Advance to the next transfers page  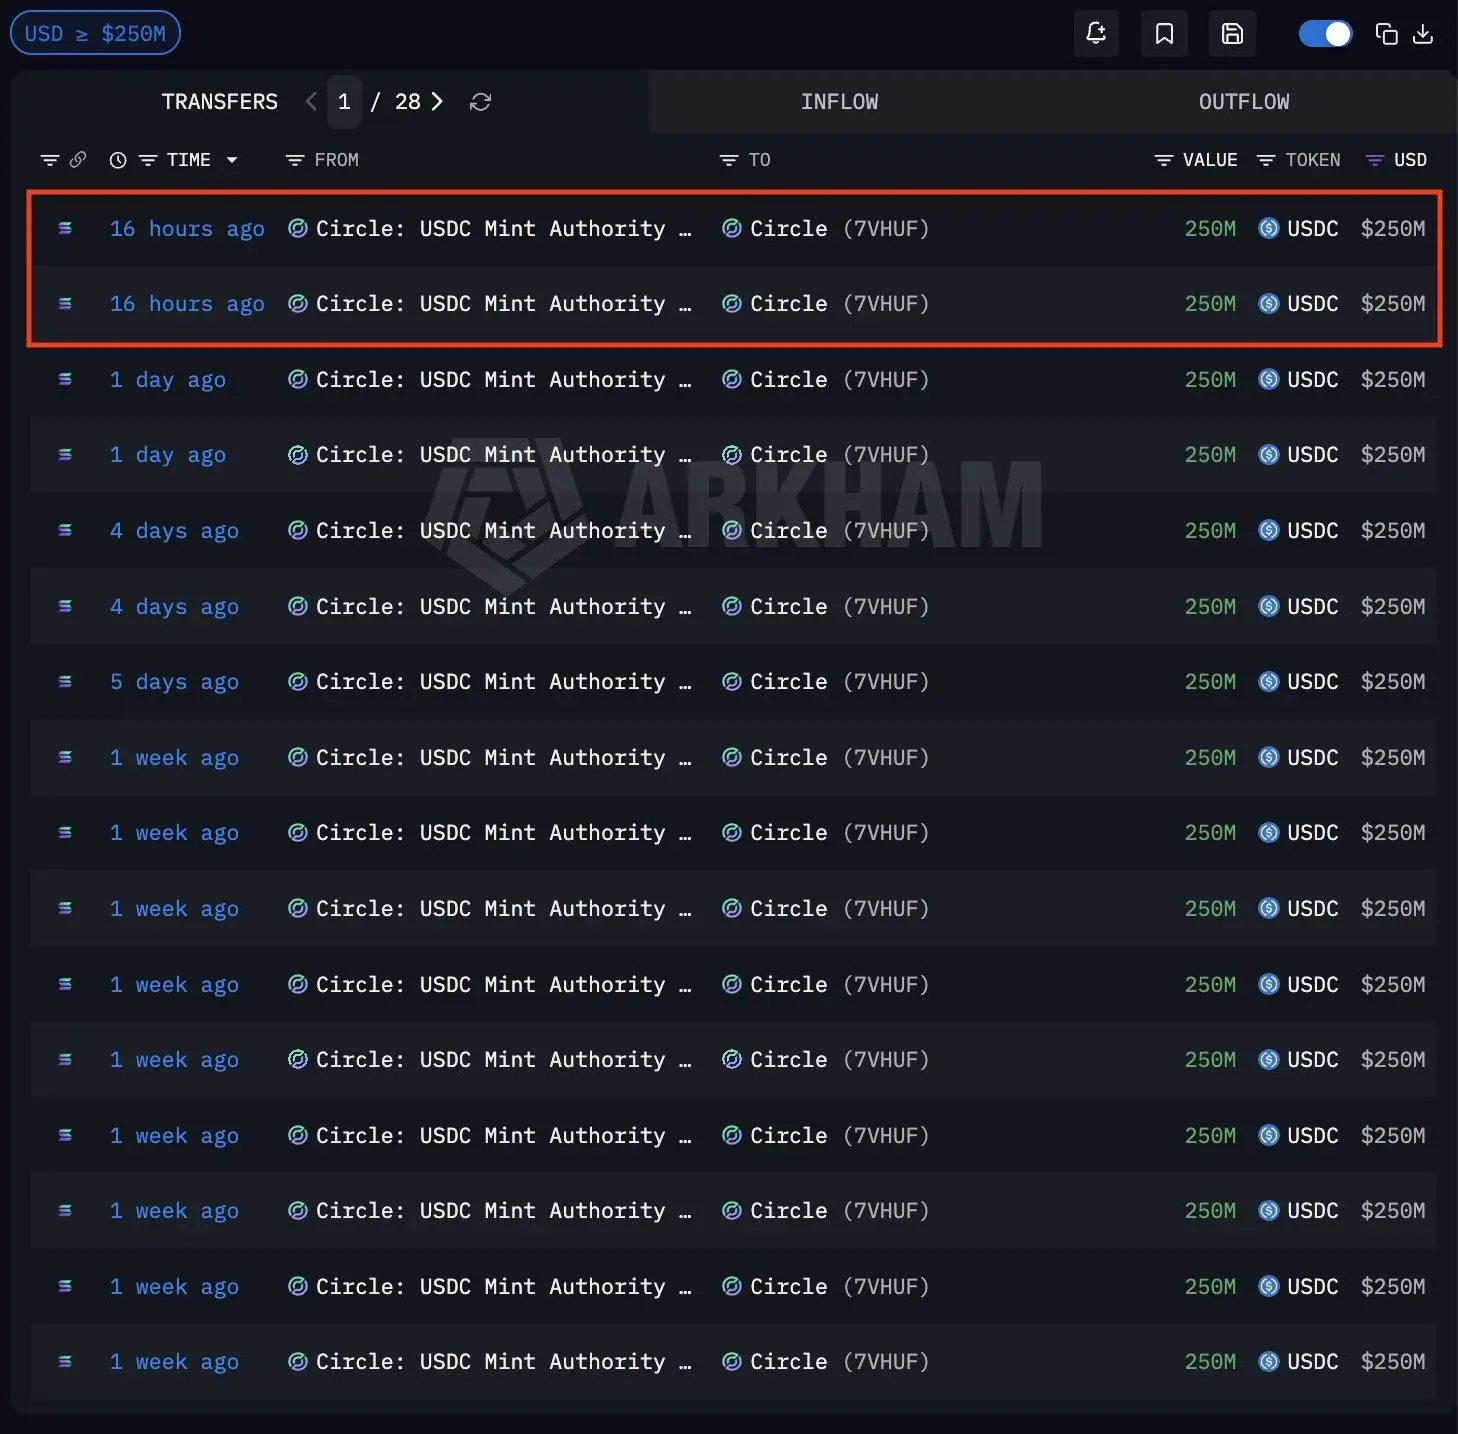pyautogui.click(x=437, y=102)
